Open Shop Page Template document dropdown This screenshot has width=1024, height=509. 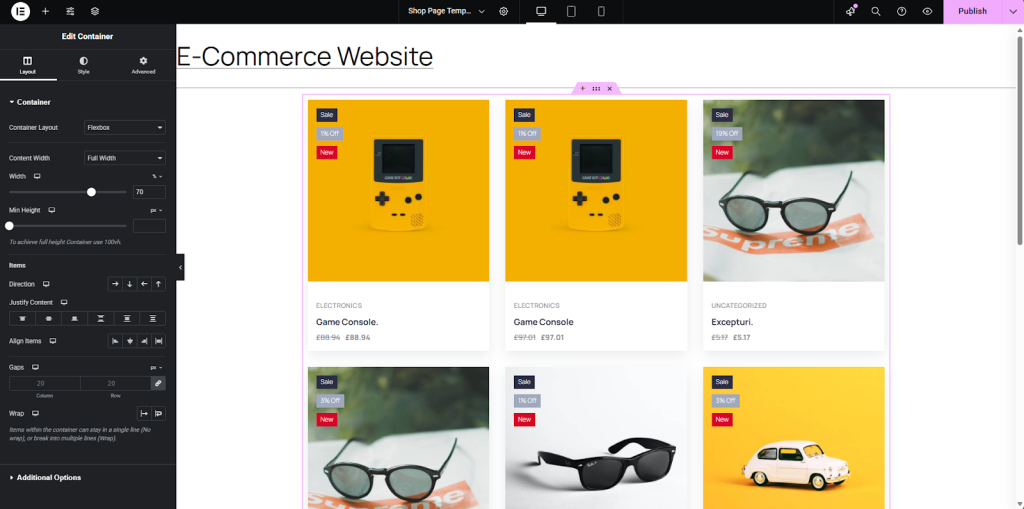coord(446,11)
